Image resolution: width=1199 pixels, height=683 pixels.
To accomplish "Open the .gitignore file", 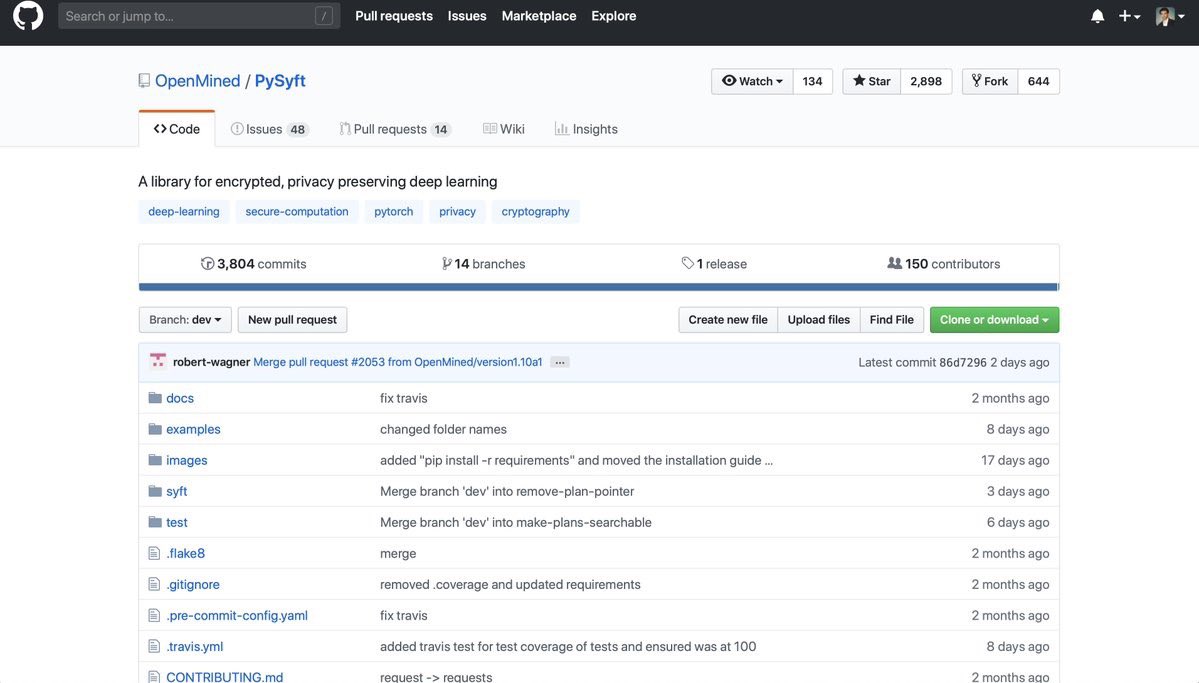I will click(x=193, y=584).
